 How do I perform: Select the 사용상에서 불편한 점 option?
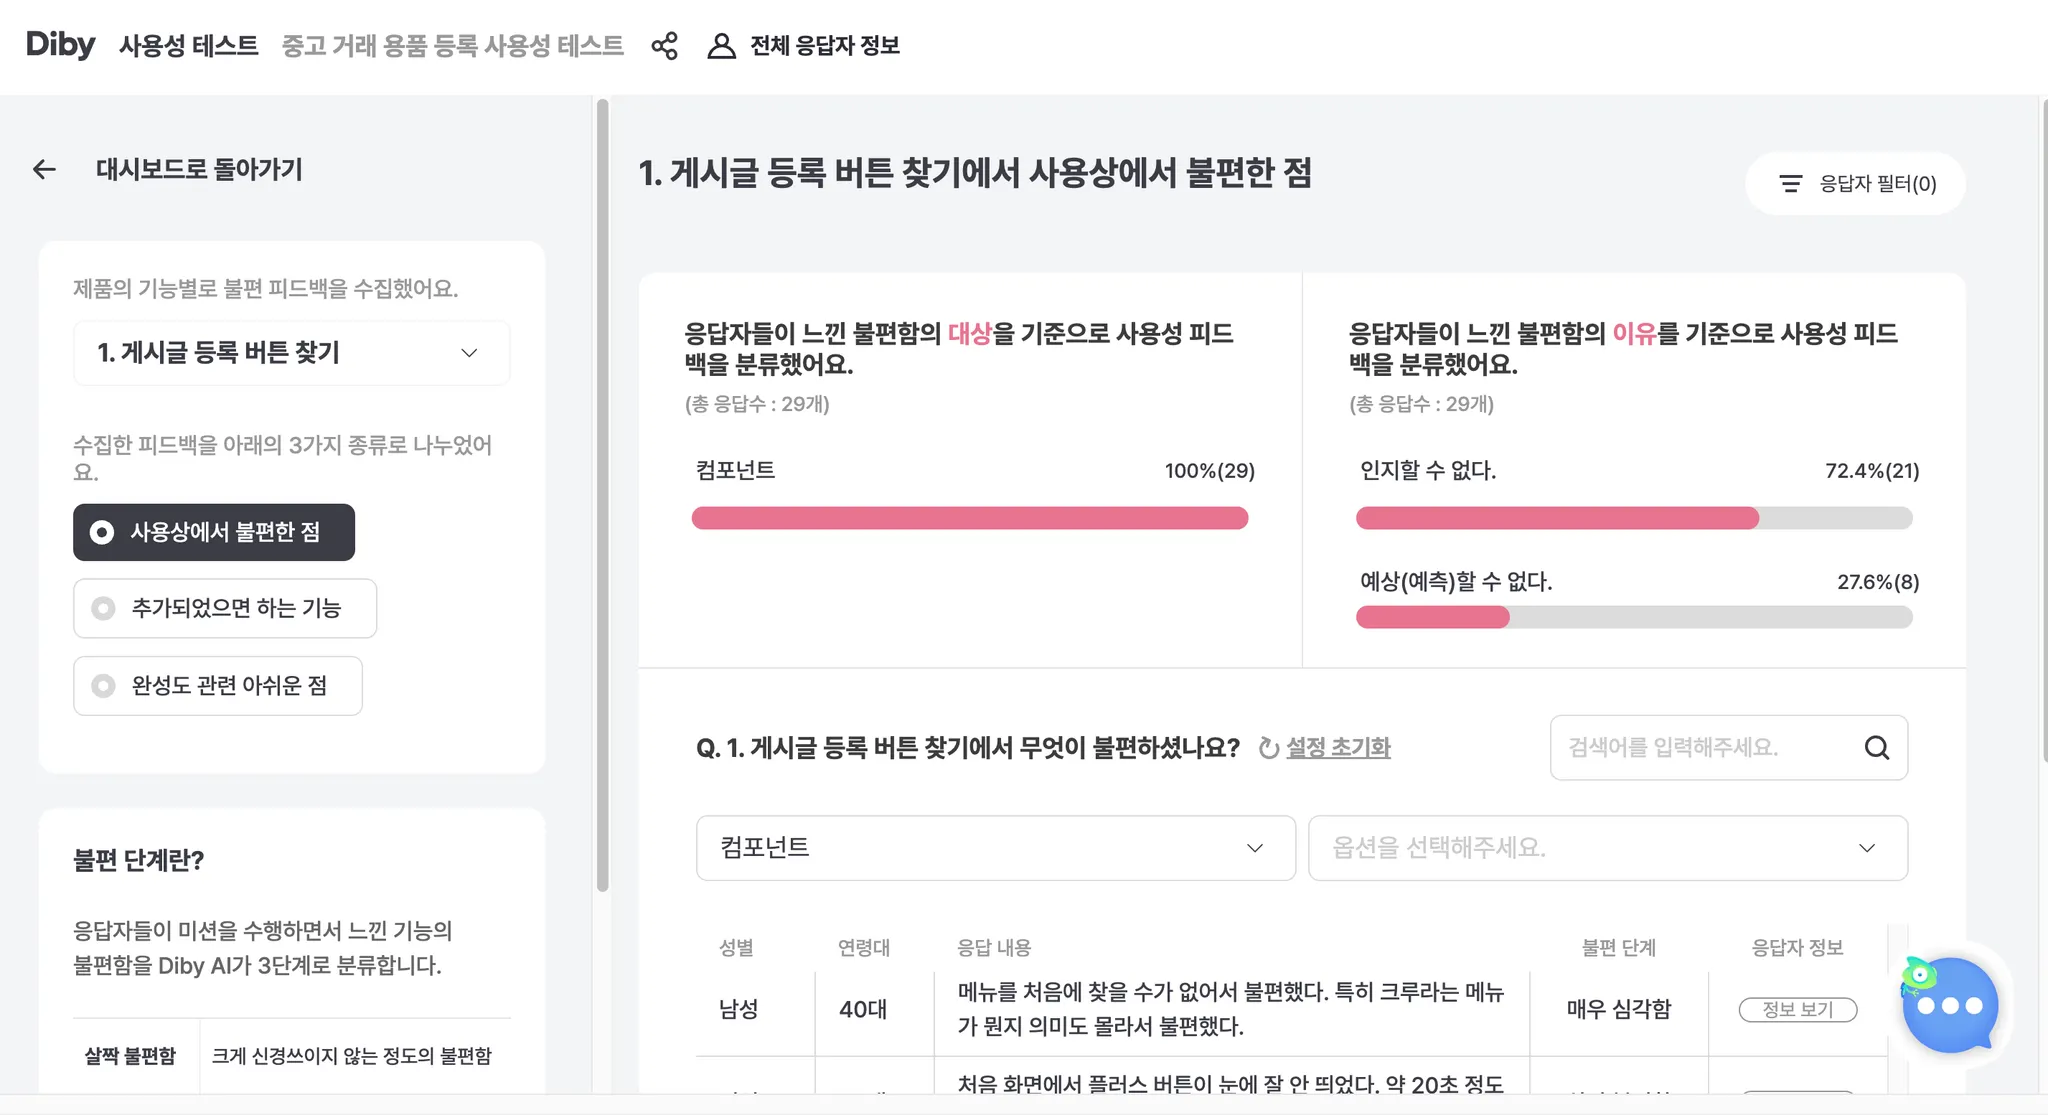tap(214, 532)
